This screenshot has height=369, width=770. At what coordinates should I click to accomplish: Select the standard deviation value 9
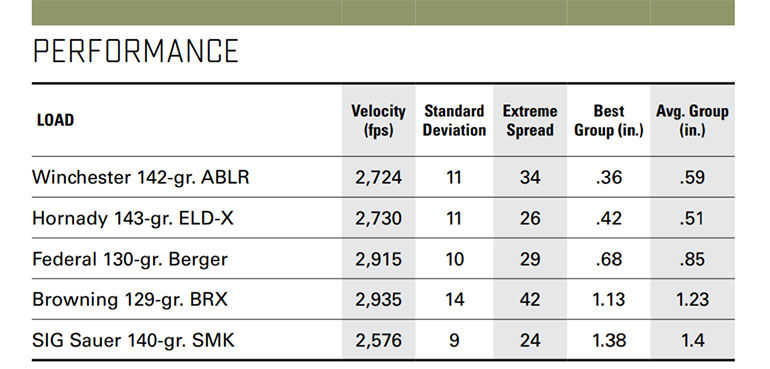454,341
